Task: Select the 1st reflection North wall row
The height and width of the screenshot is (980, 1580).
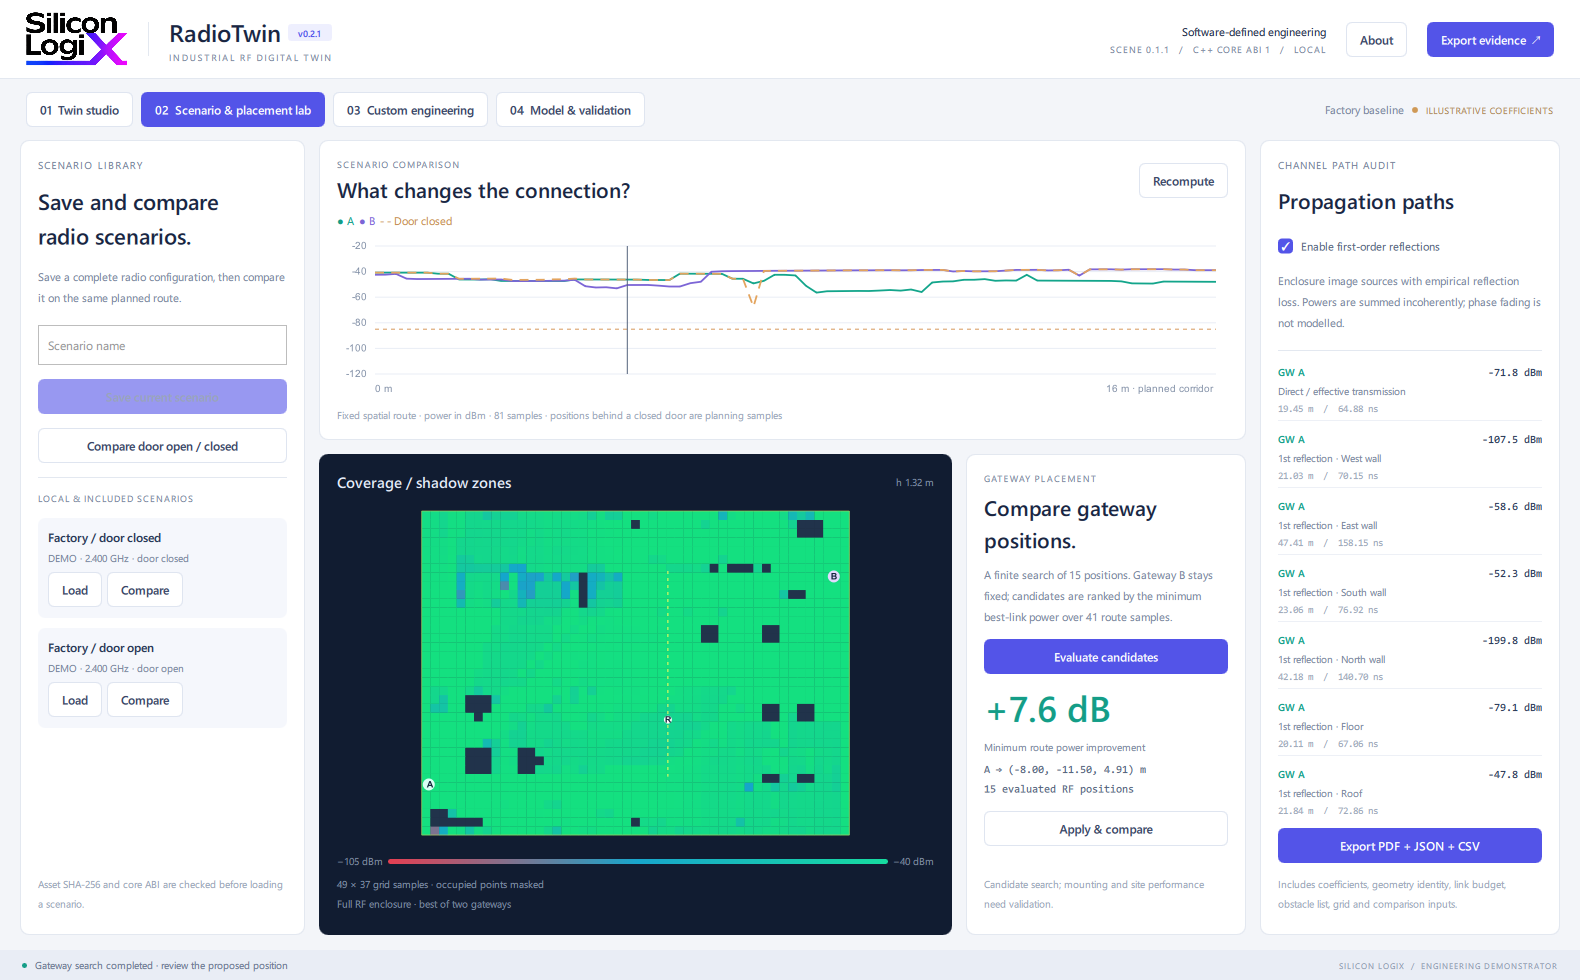Action: [1410, 659]
